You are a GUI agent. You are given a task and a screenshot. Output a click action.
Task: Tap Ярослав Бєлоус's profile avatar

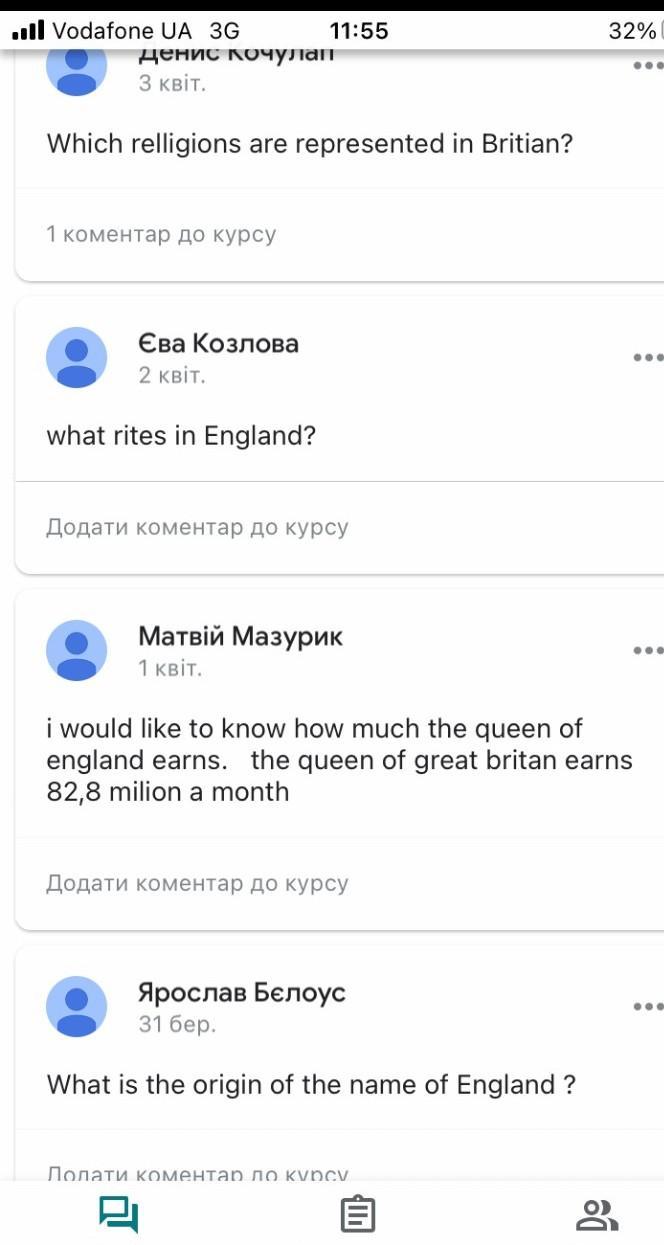point(77,1006)
